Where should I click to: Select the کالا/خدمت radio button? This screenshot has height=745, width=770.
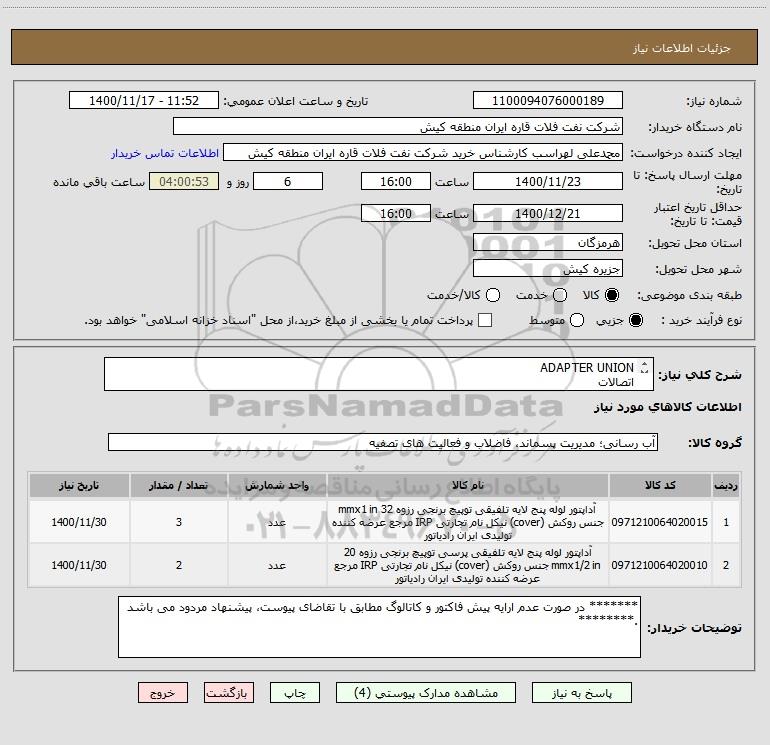[493, 295]
